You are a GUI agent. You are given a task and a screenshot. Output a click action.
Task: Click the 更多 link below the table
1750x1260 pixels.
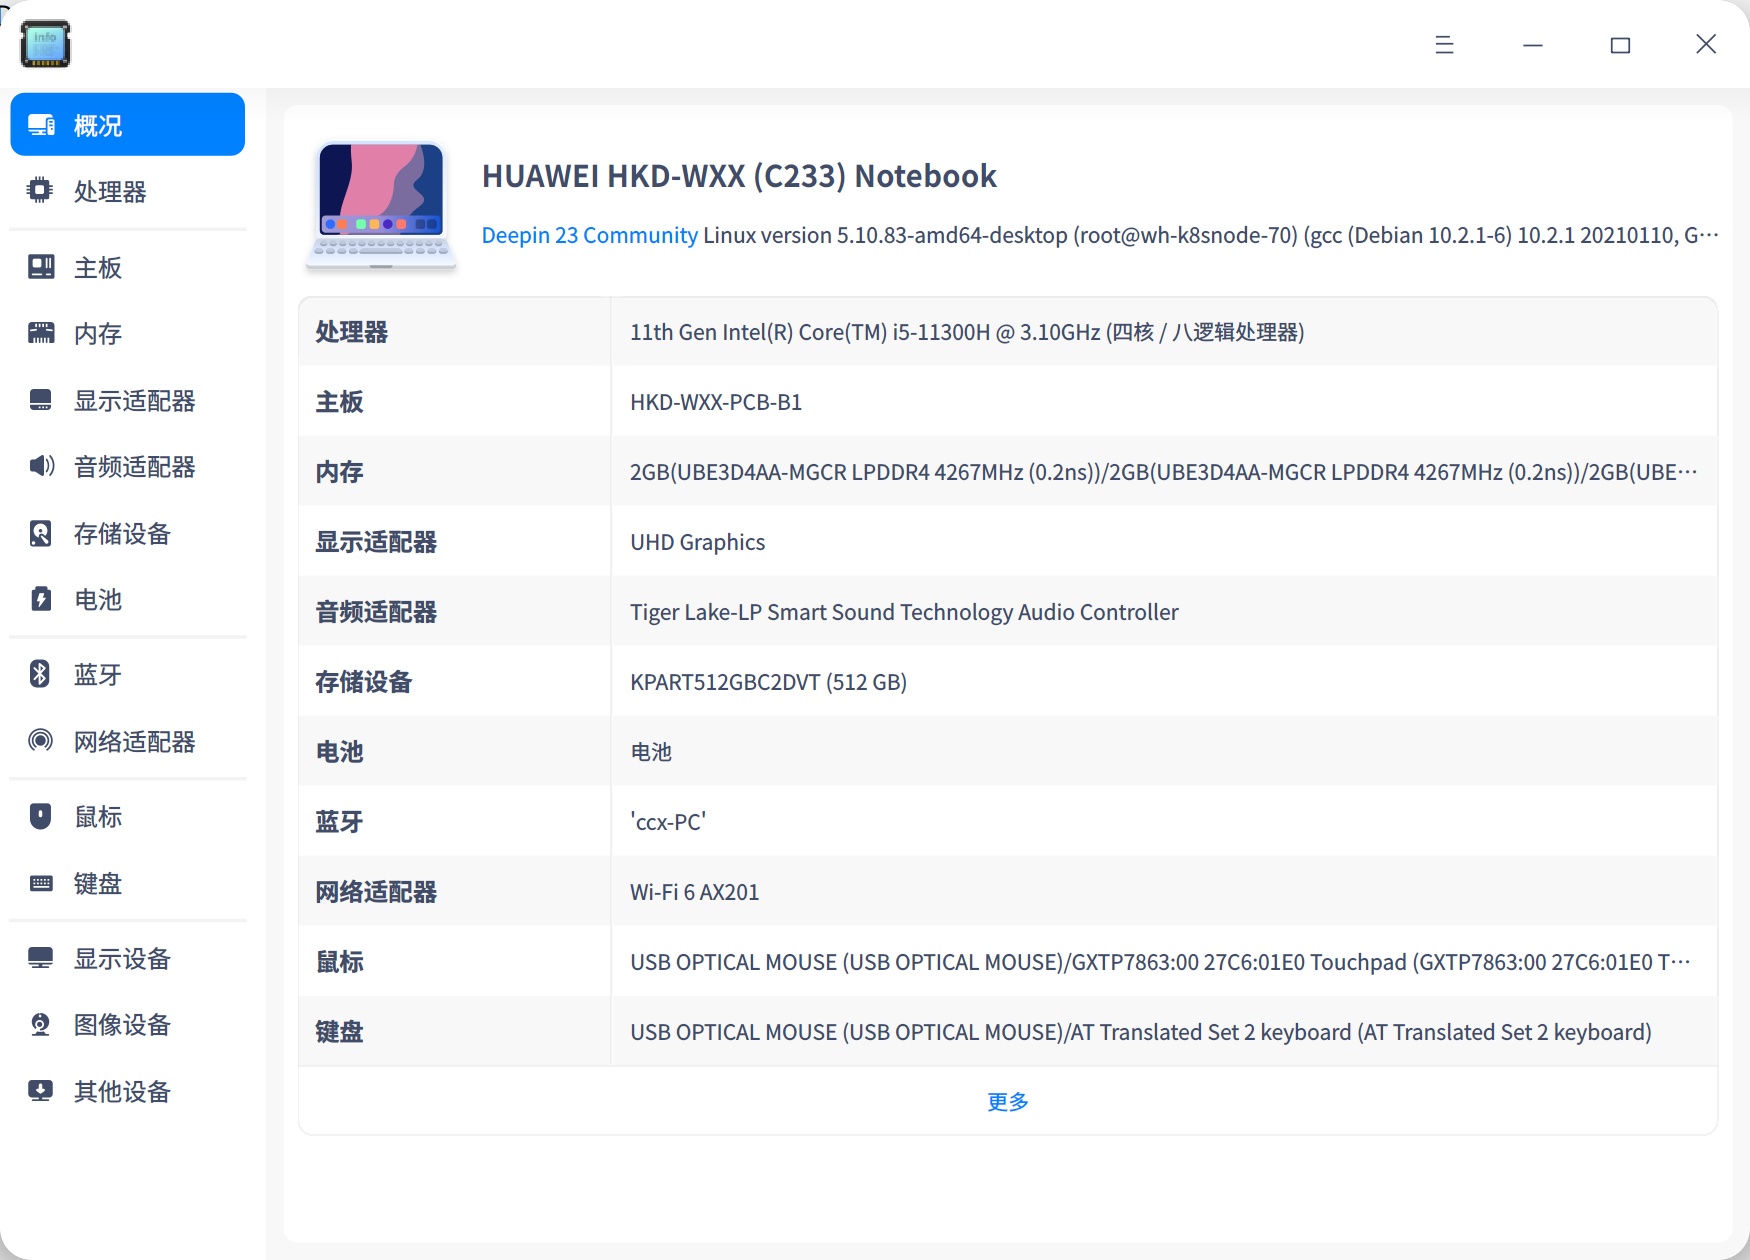coord(1008,1101)
